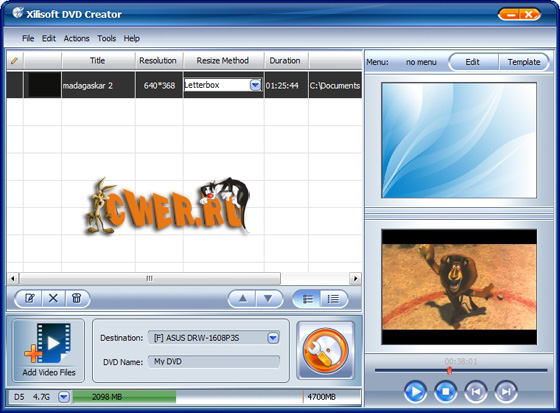This screenshot has width=560, height=413.
Task: Skip to the next chapter in the preview
Action: pyautogui.click(x=506, y=392)
